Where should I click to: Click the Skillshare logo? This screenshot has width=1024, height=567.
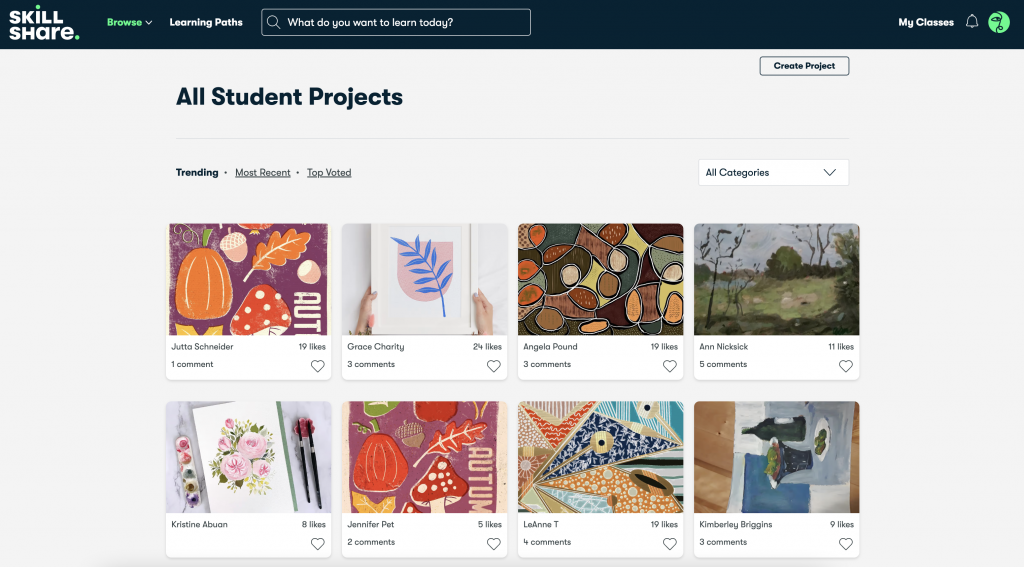click(44, 23)
